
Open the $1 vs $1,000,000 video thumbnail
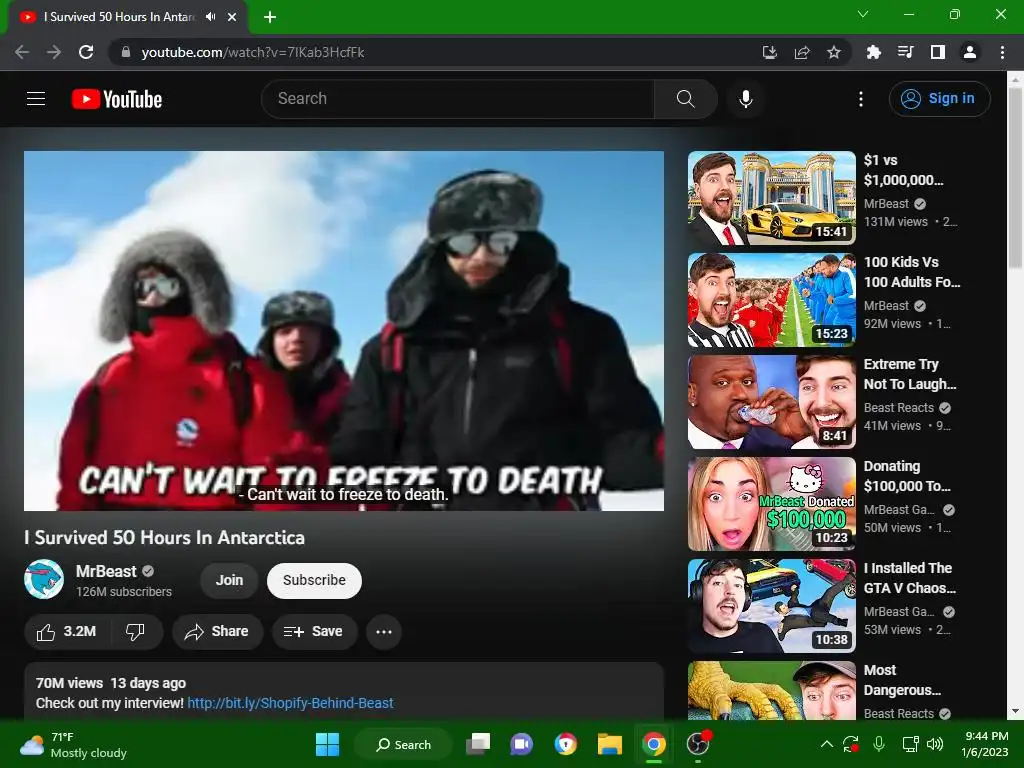tap(771, 198)
